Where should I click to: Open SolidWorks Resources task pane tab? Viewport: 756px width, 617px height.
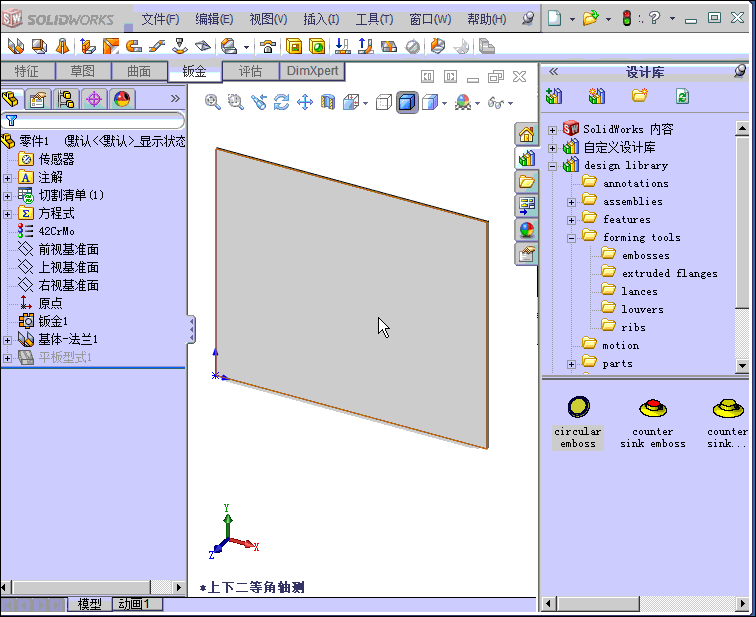pyautogui.click(x=526, y=134)
